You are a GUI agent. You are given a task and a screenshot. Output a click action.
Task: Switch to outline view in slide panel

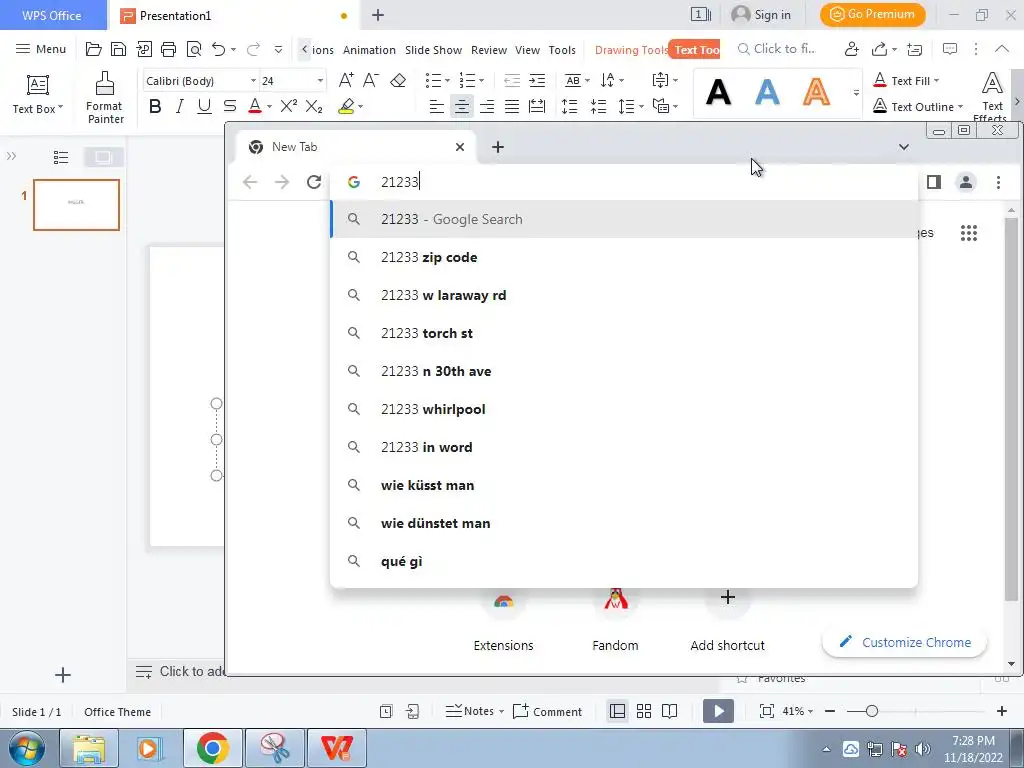(61, 157)
